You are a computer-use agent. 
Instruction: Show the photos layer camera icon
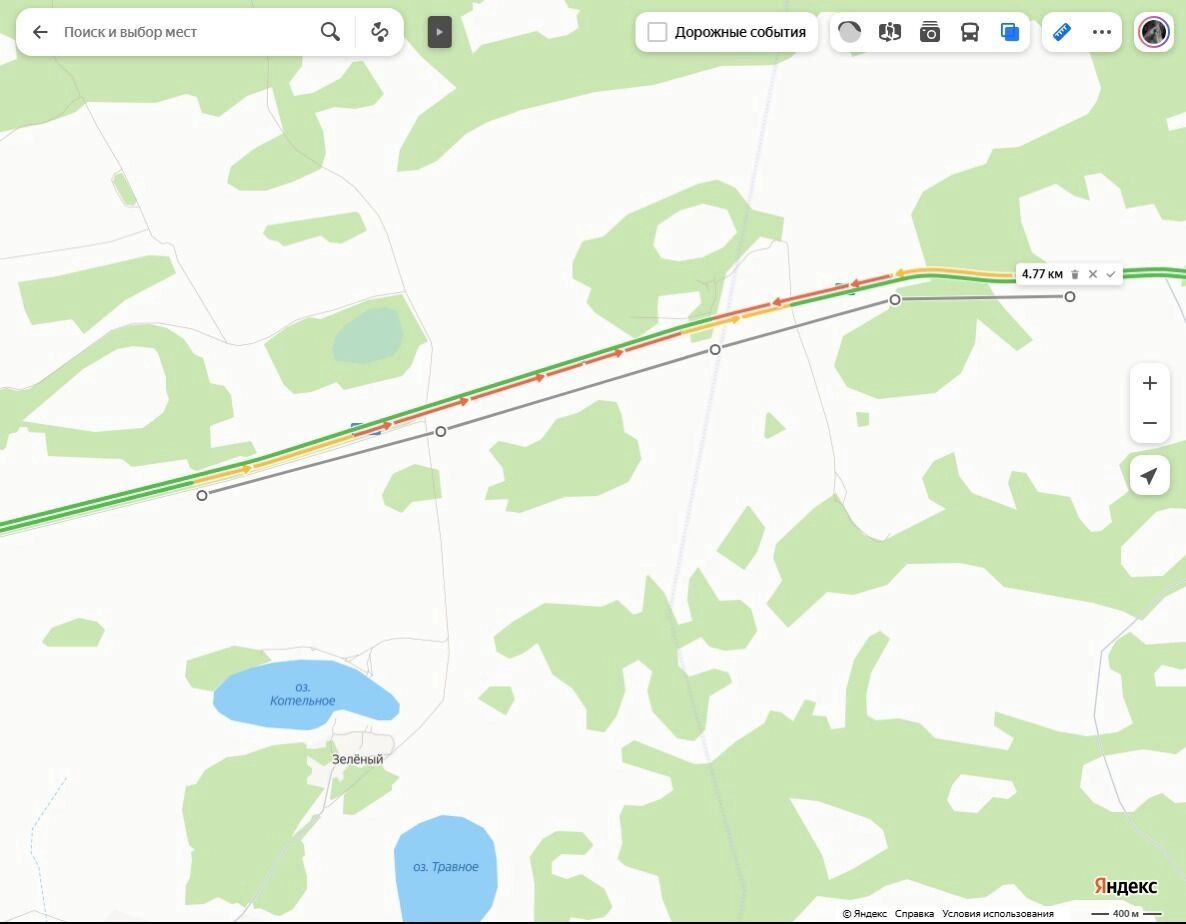[x=930, y=32]
